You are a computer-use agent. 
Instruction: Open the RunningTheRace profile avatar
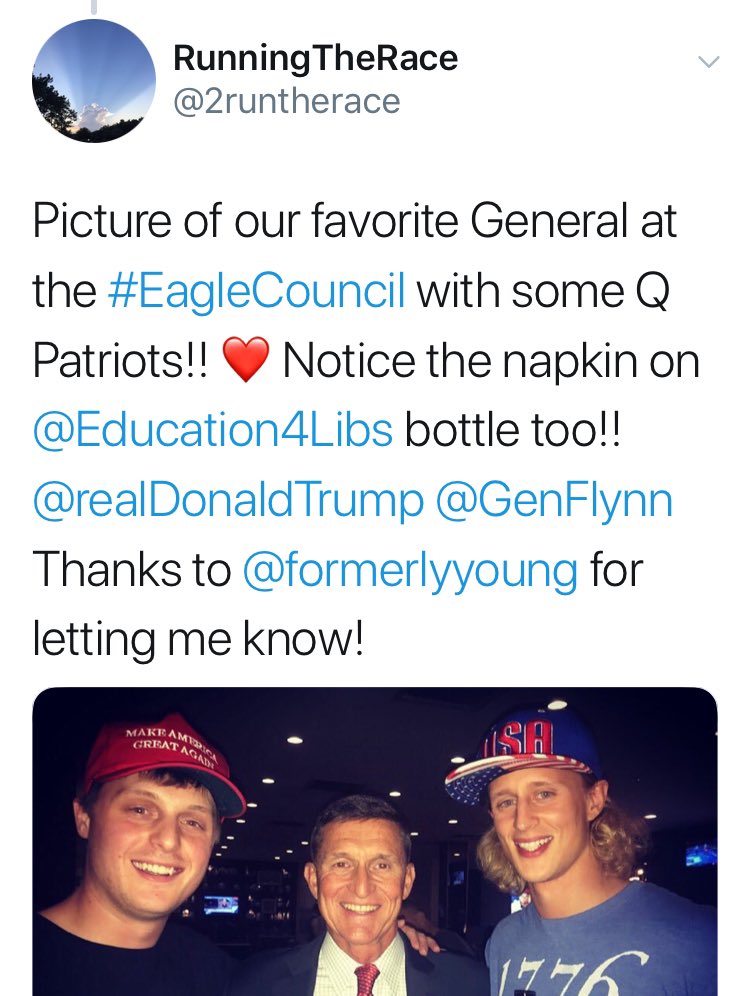point(94,80)
